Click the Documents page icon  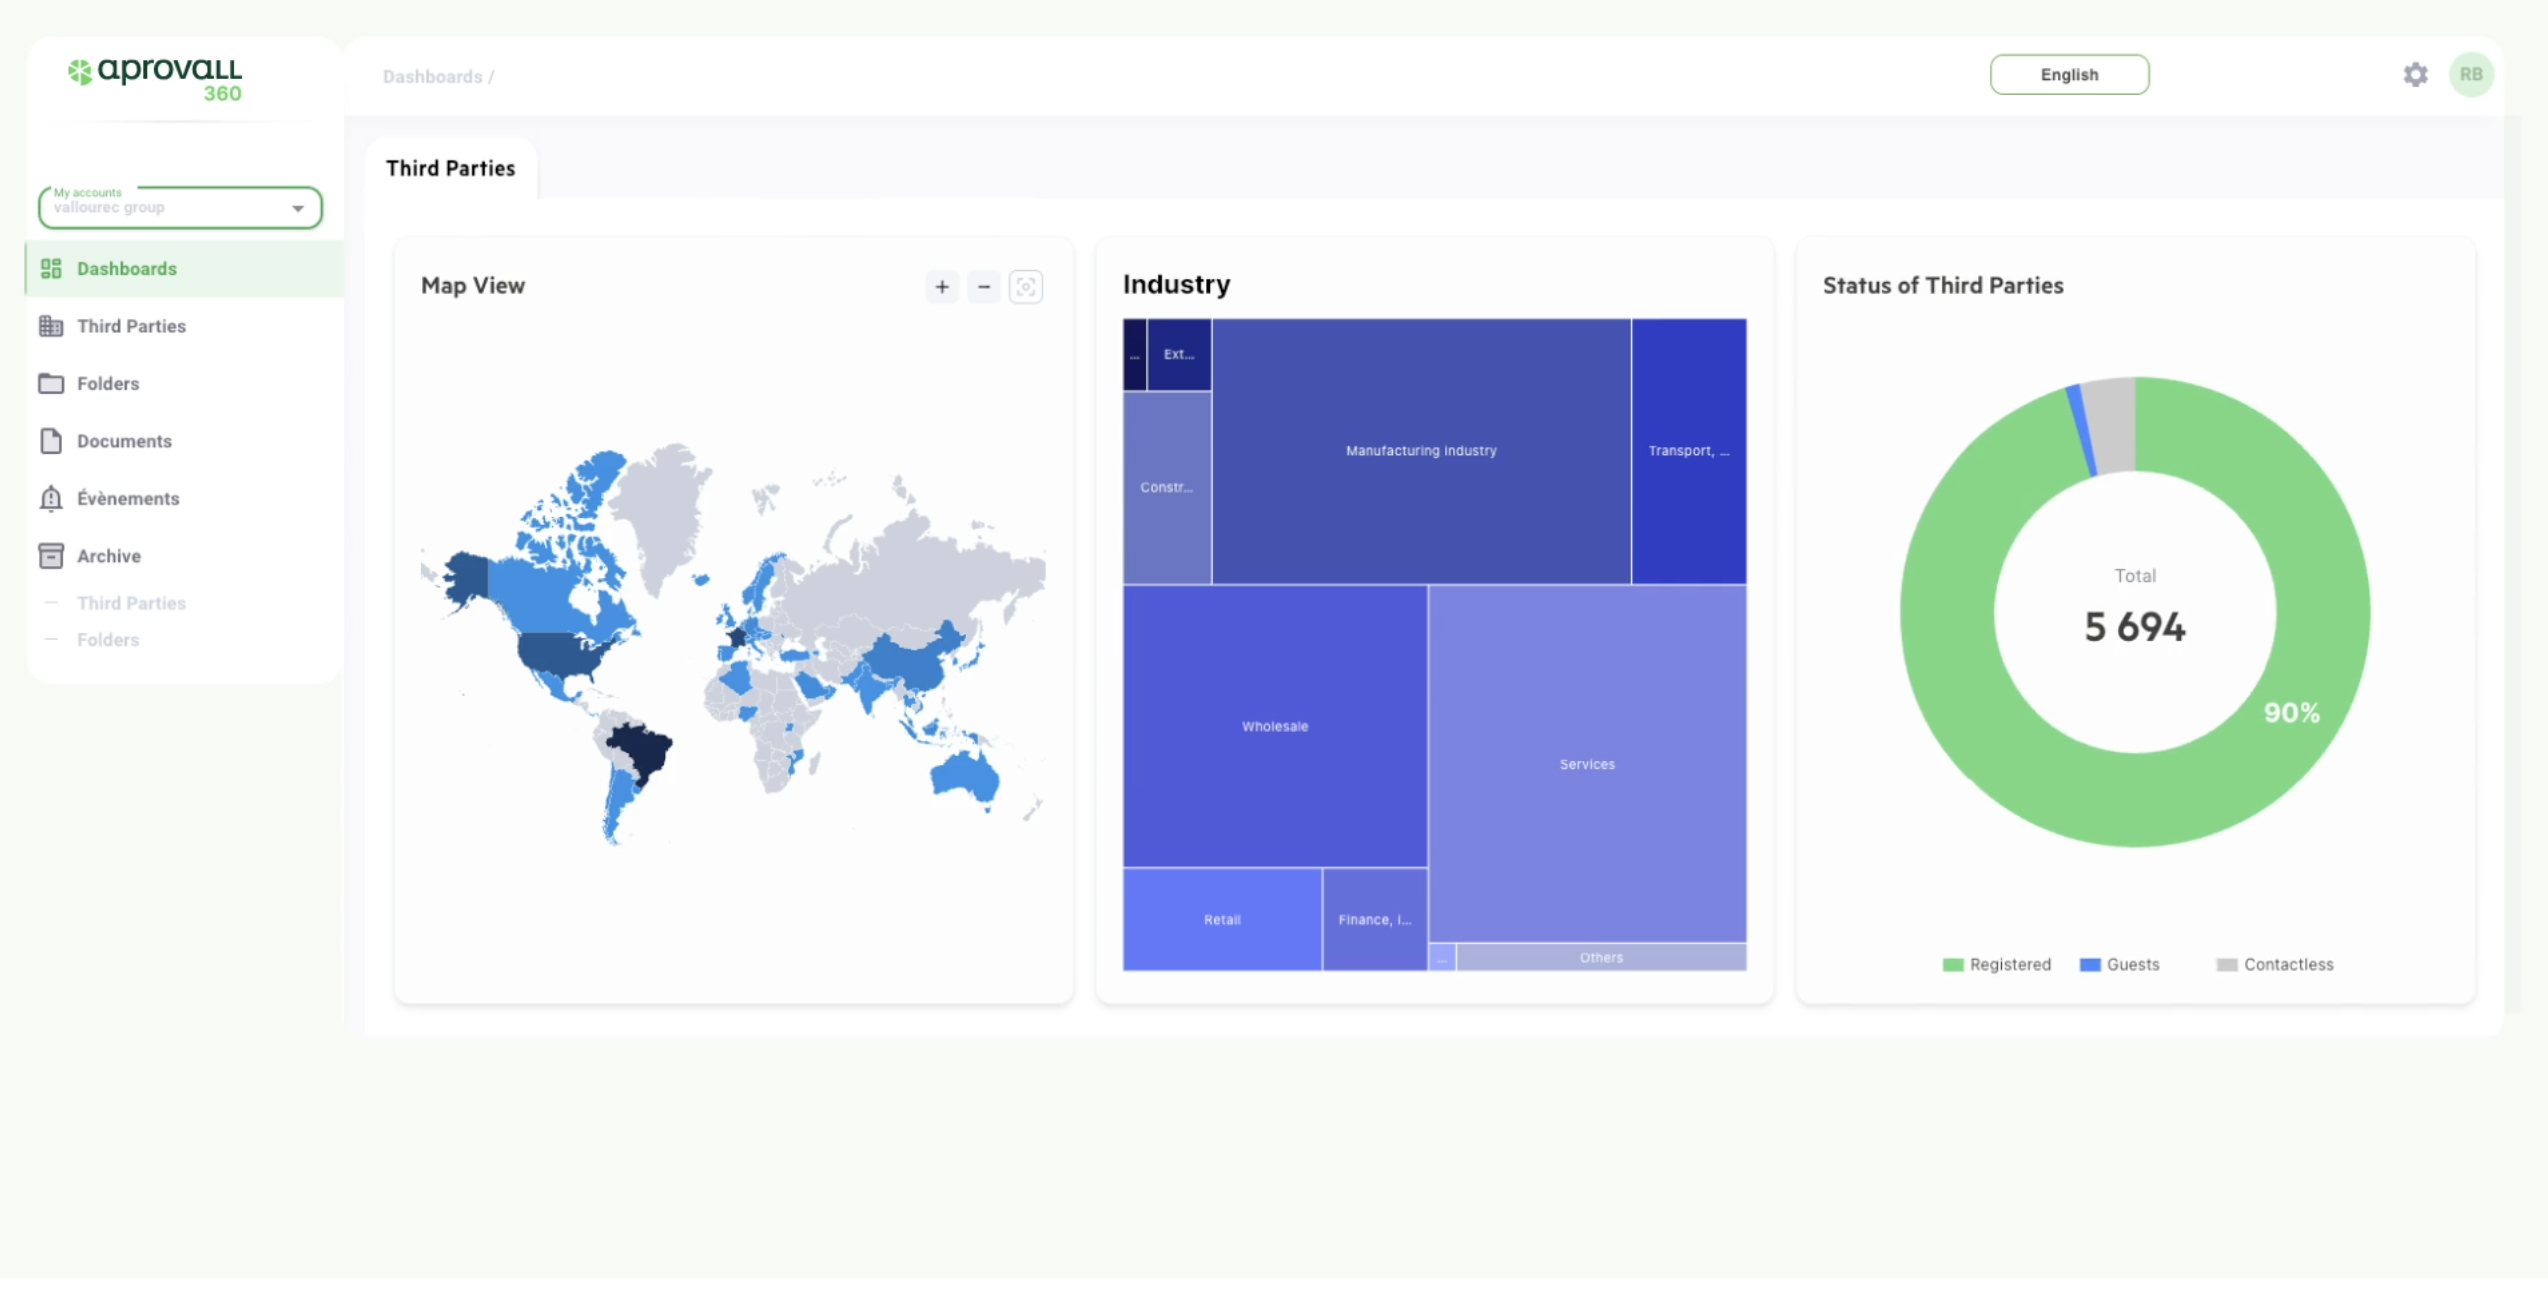(51, 441)
